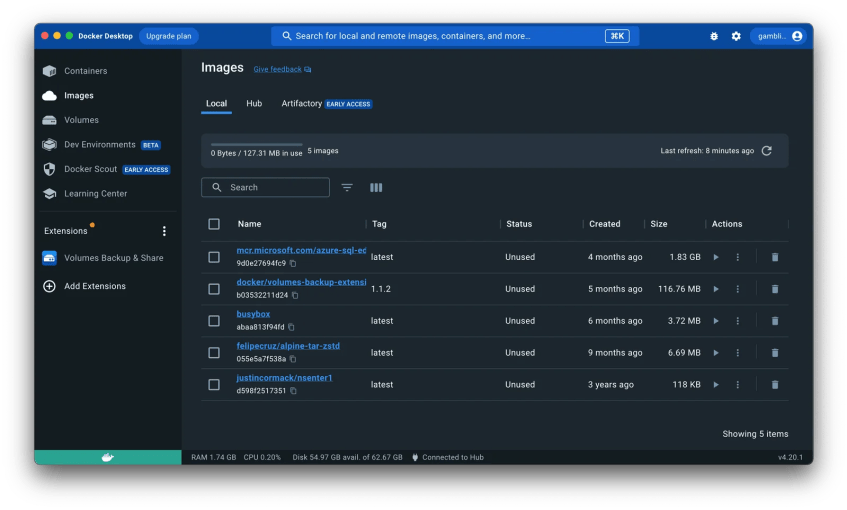Open more actions for volumes-backup-extension image
This screenshot has height=510, width=847.
(x=737, y=289)
